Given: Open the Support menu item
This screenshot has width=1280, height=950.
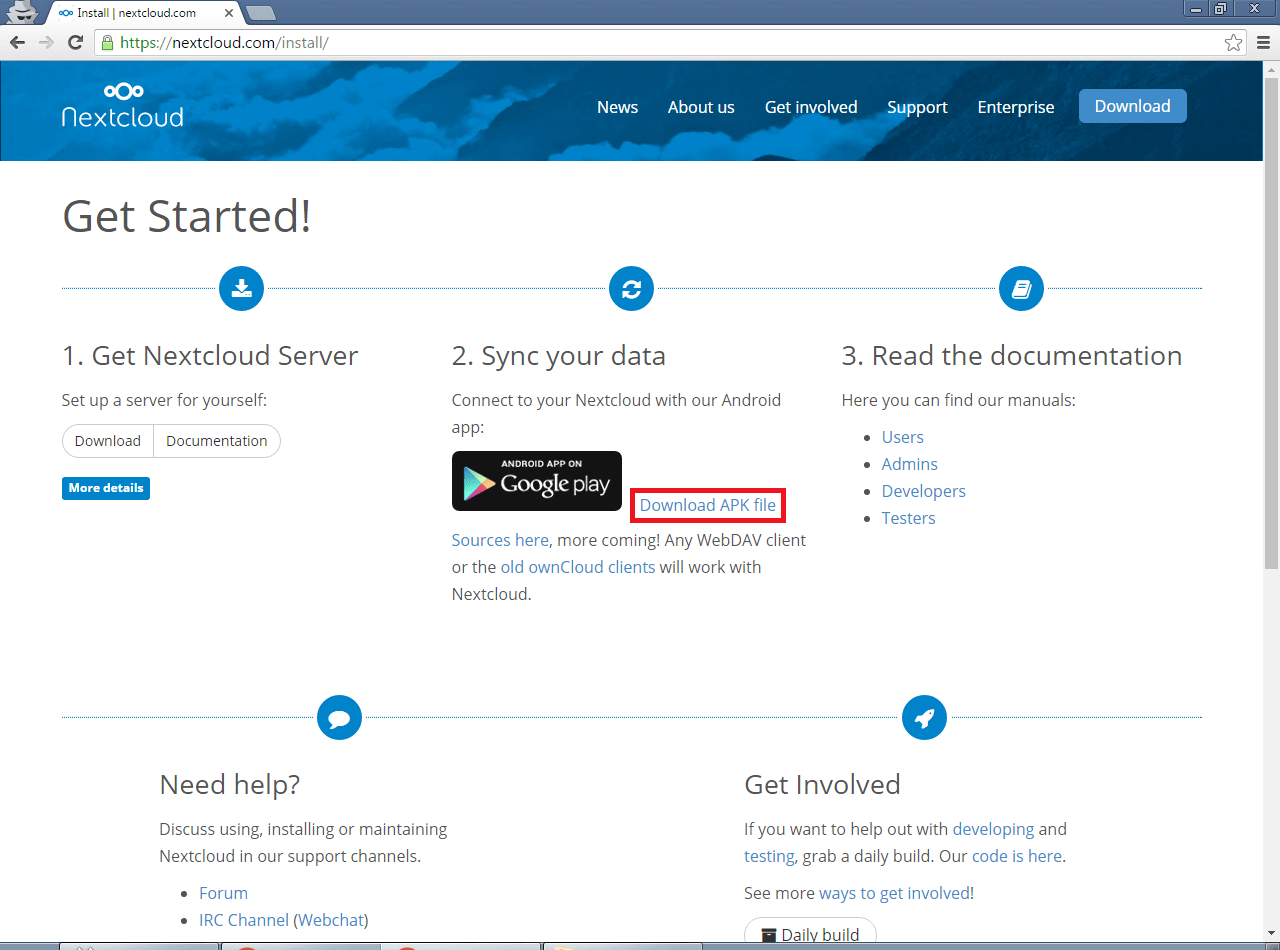Looking at the screenshot, I should point(917,107).
